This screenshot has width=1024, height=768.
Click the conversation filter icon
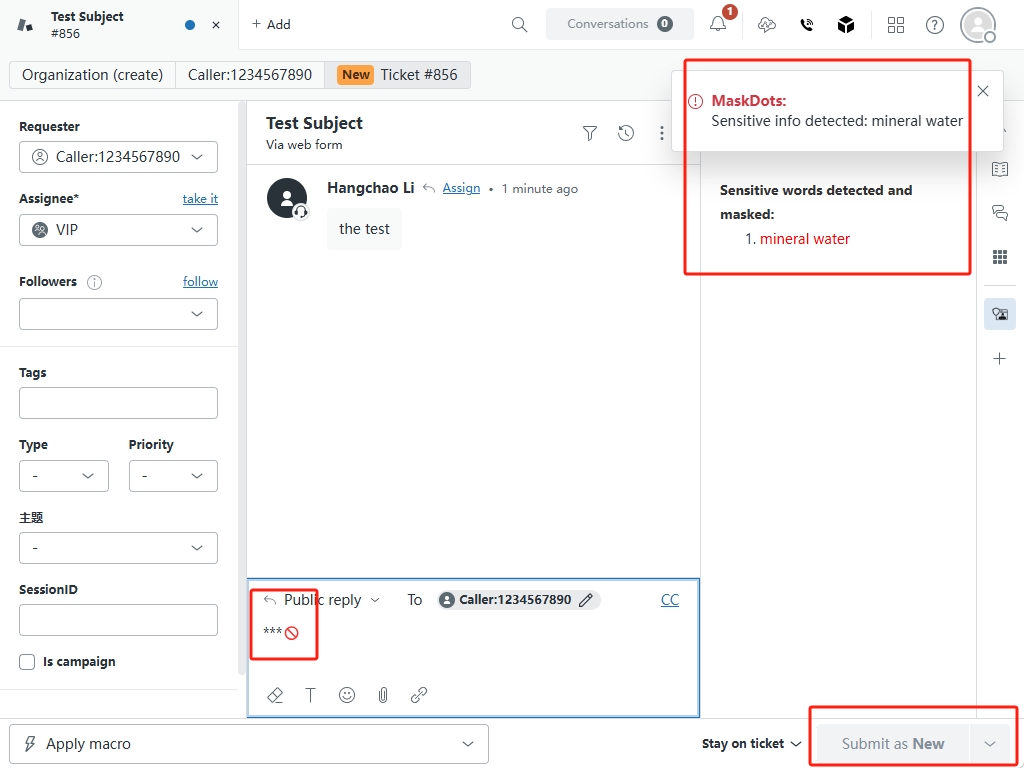590,133
